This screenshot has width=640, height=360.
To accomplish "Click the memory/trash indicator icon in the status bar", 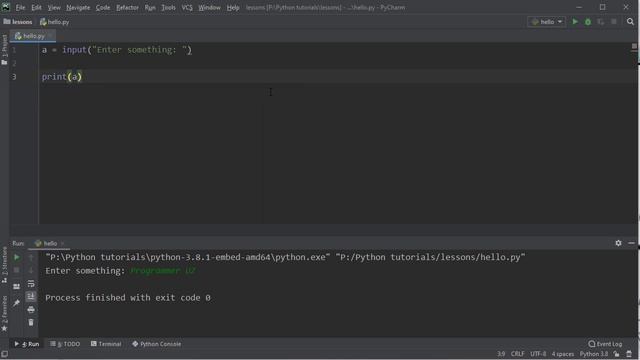I will click(629, 354).
